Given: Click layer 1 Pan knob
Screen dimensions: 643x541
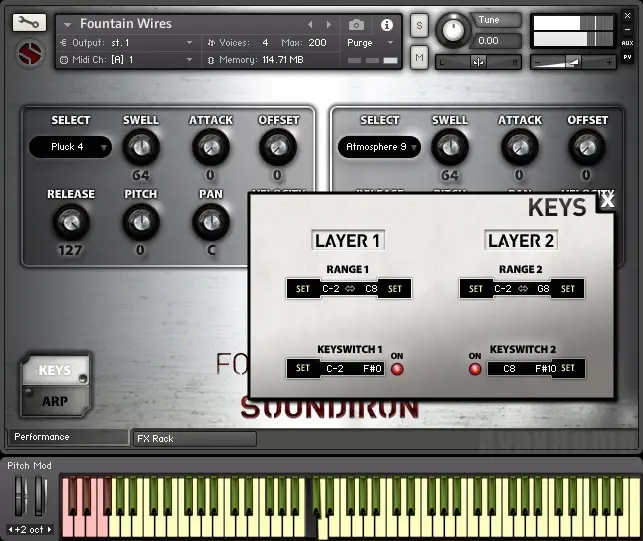Looking at the screenshot, I should click(211, 222).
